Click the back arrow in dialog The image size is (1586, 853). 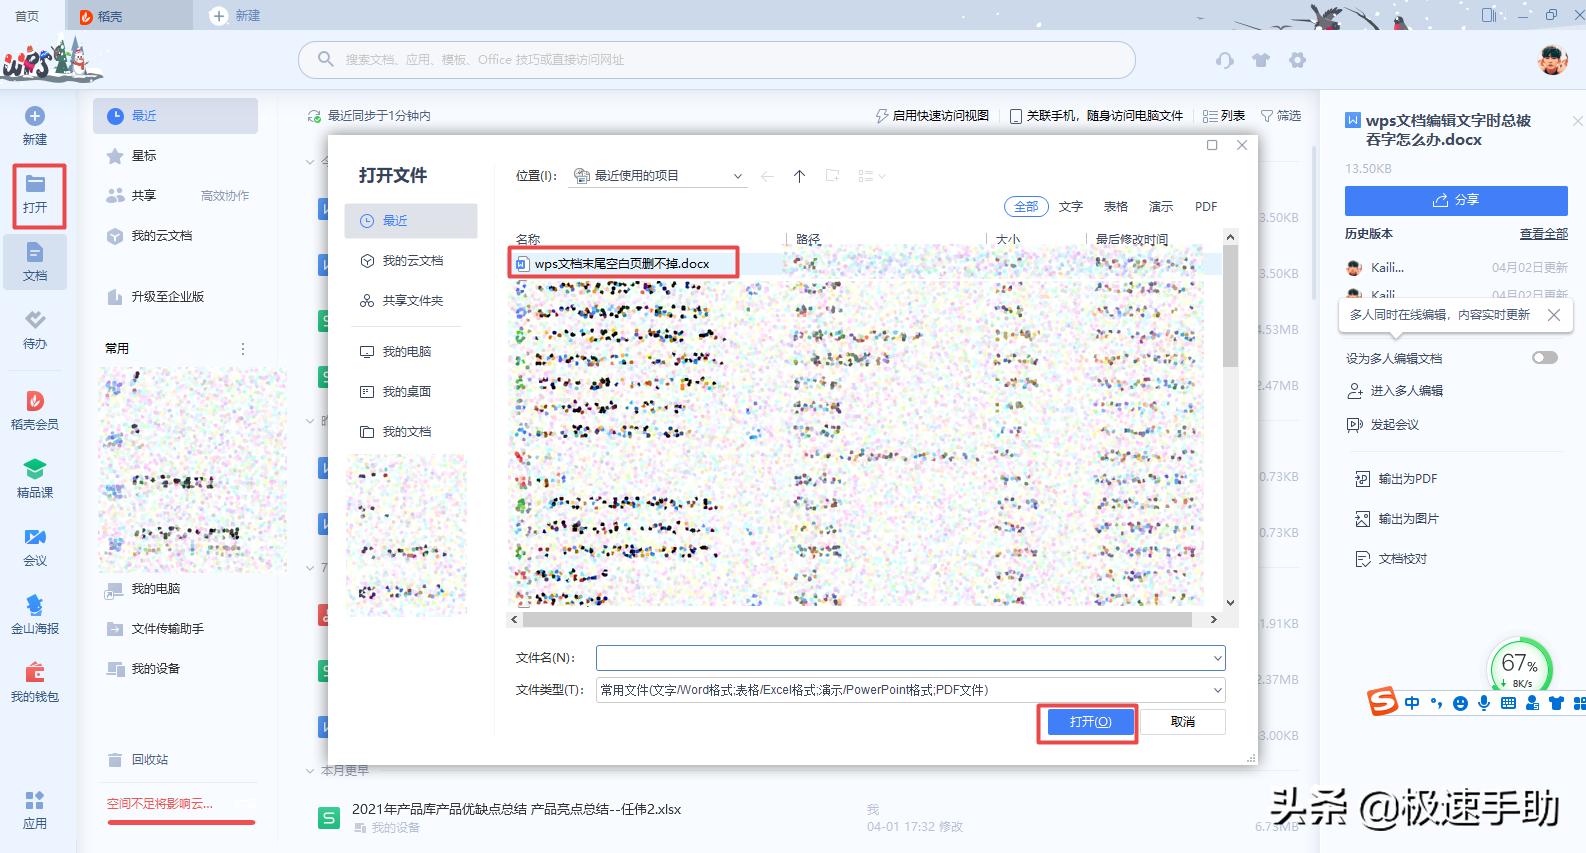click(x=767, y=176)
